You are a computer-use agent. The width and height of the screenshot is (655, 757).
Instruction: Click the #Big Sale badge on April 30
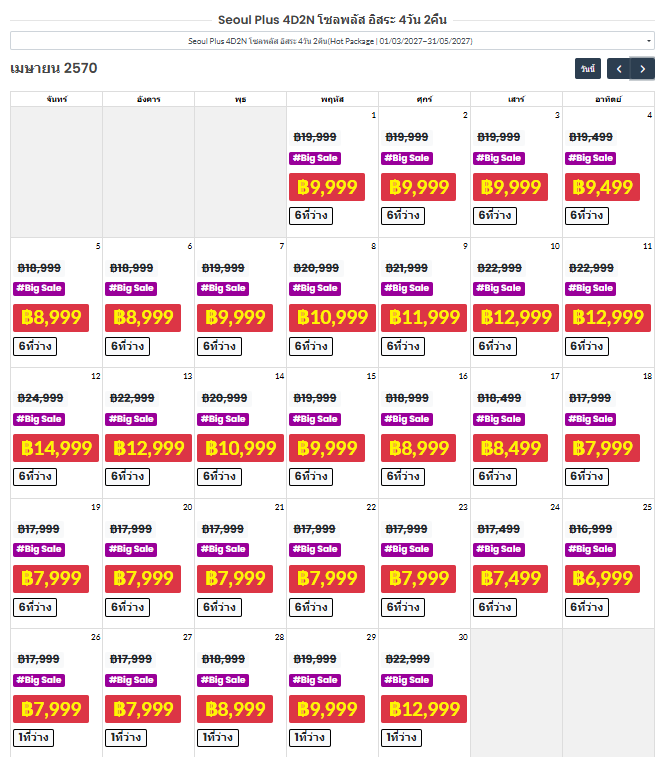pos(407,680)
